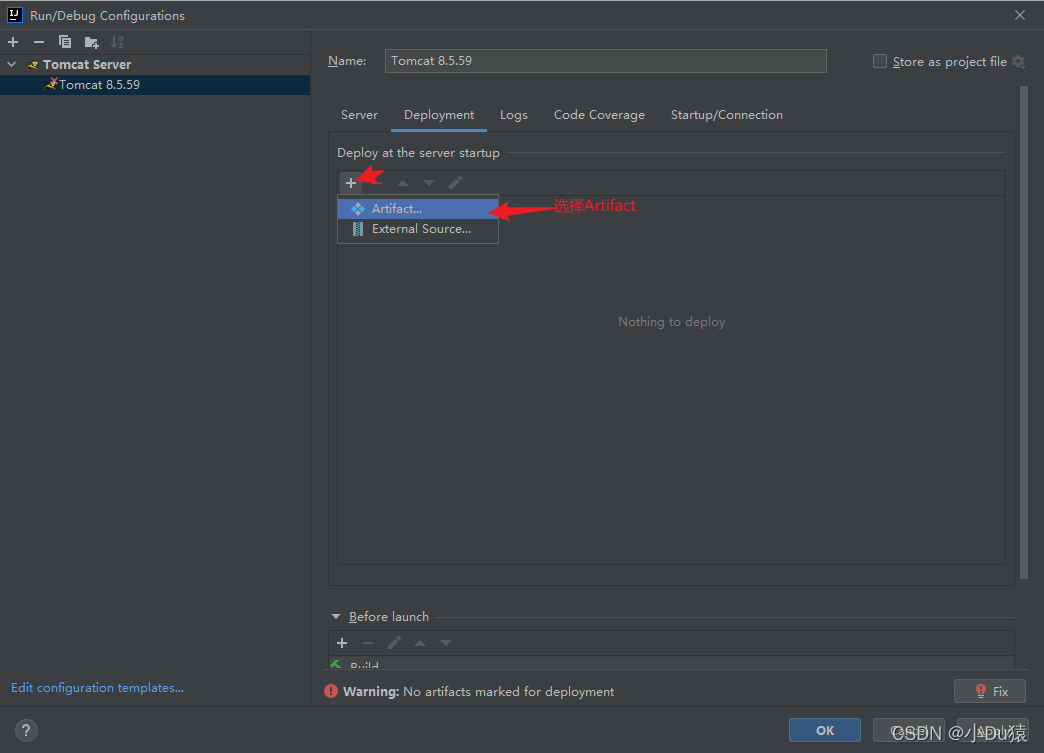Choose External Source... from the popup menu
The height and width of the screenshot is (753, 1044).
pos(418,229)
